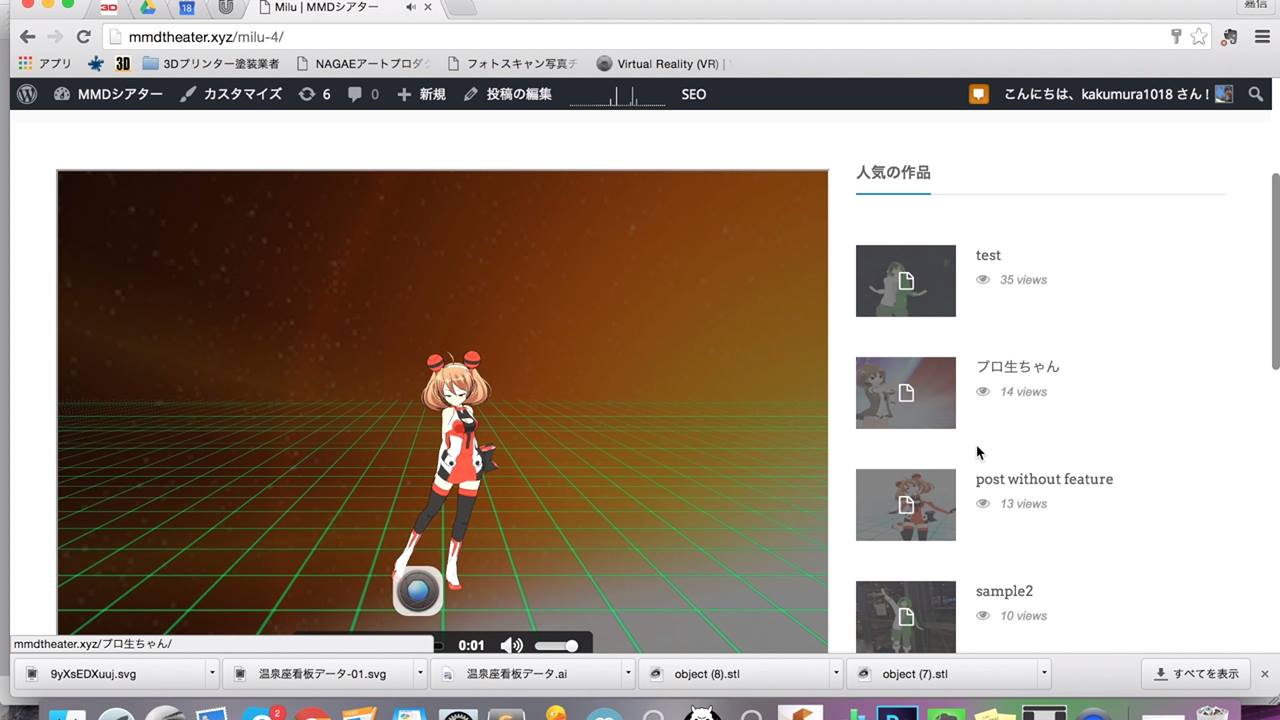Click the sample2 post thumbnail

point(906,617)
